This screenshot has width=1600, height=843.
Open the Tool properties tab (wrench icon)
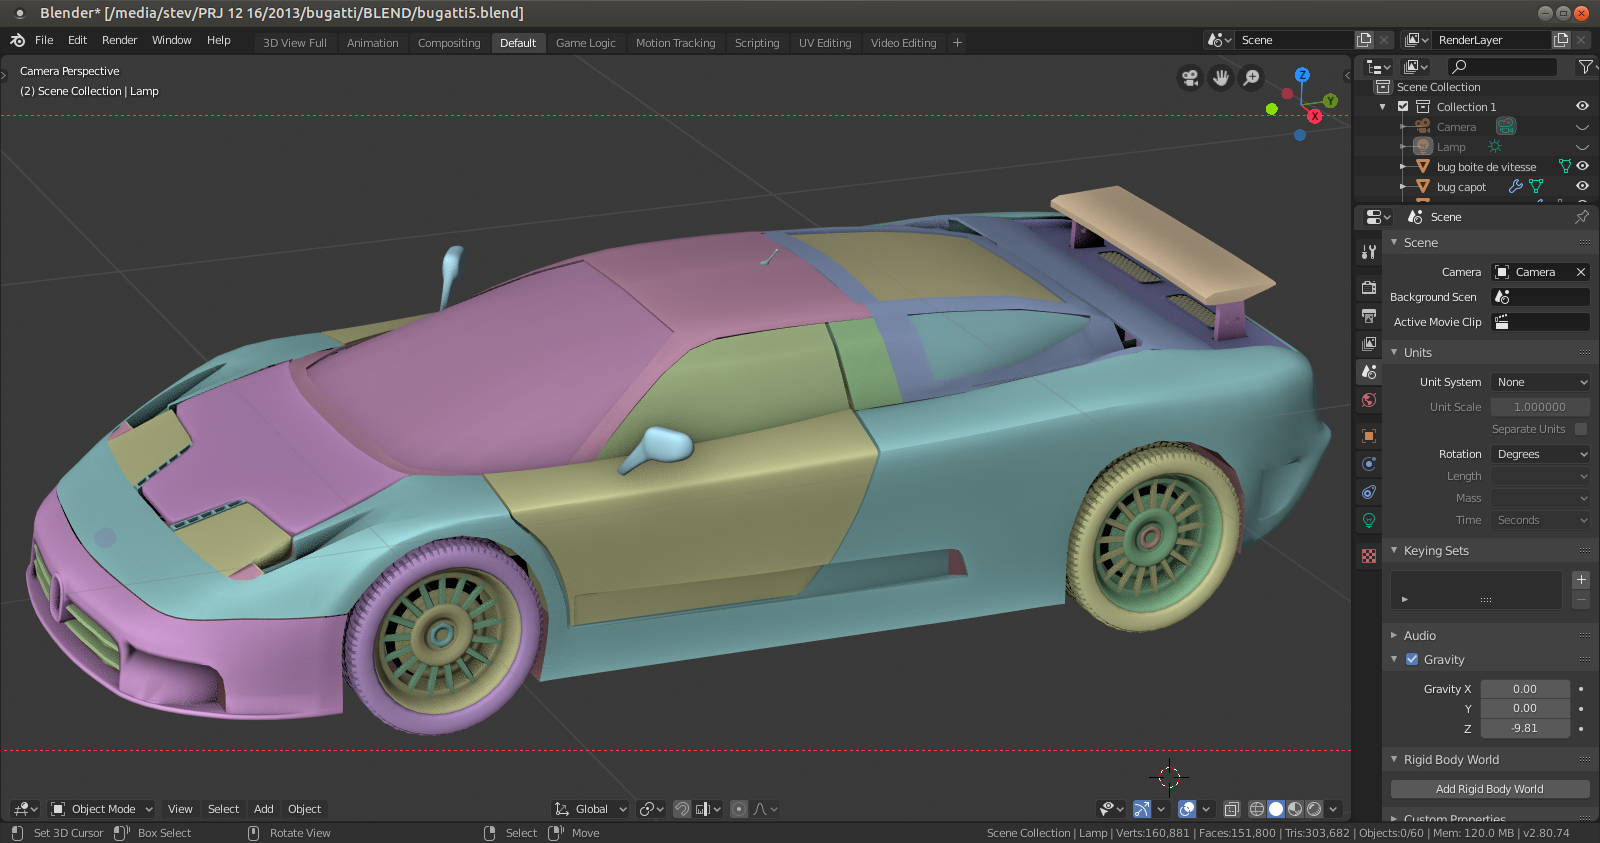point(1369,252)
